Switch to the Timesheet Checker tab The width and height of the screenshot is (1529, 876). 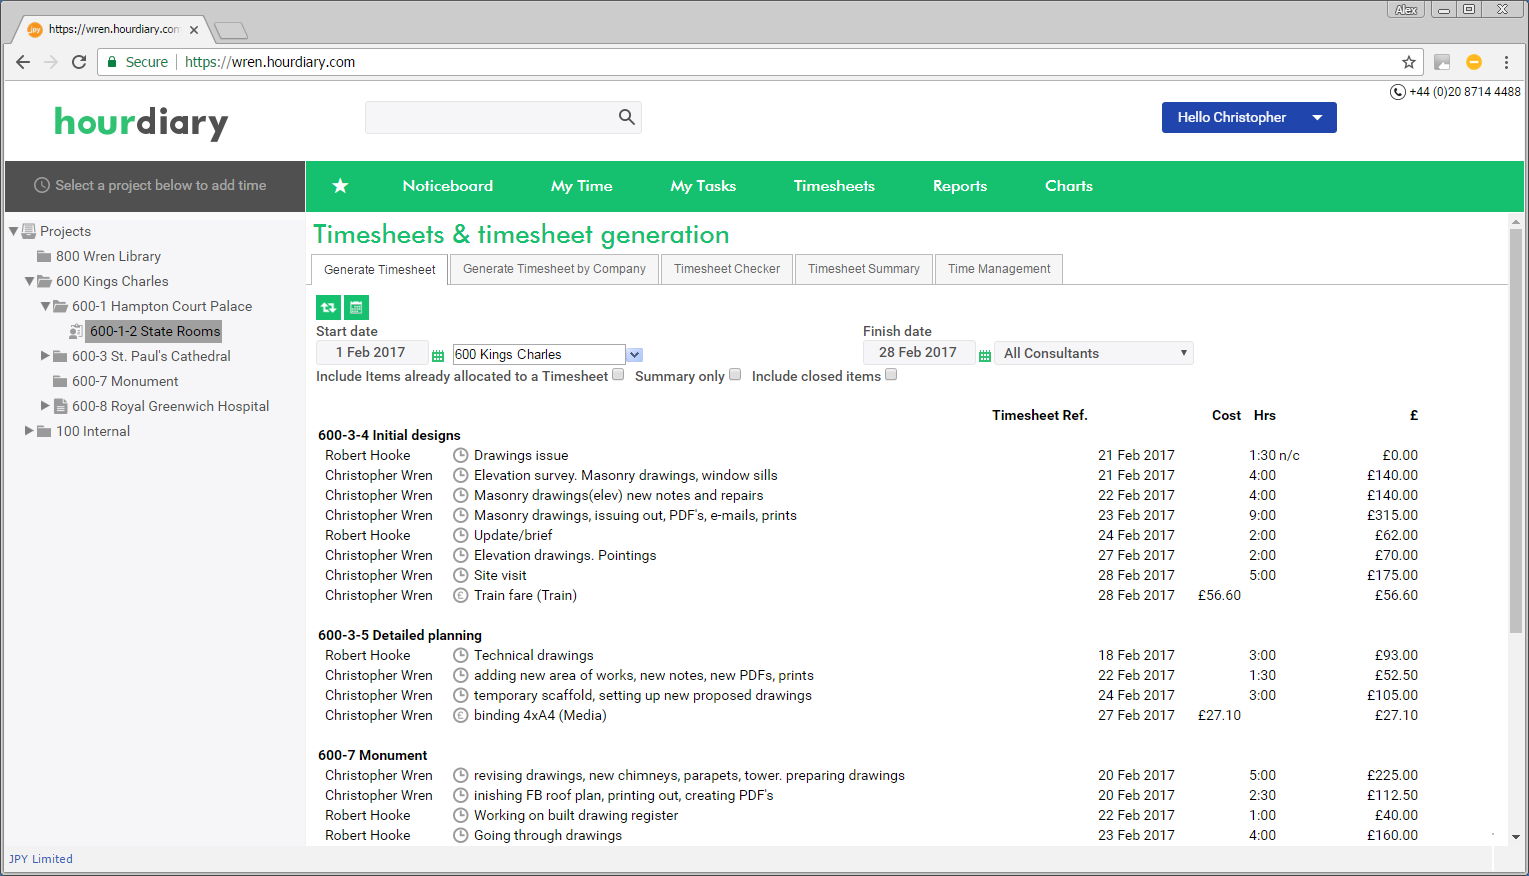727,268
